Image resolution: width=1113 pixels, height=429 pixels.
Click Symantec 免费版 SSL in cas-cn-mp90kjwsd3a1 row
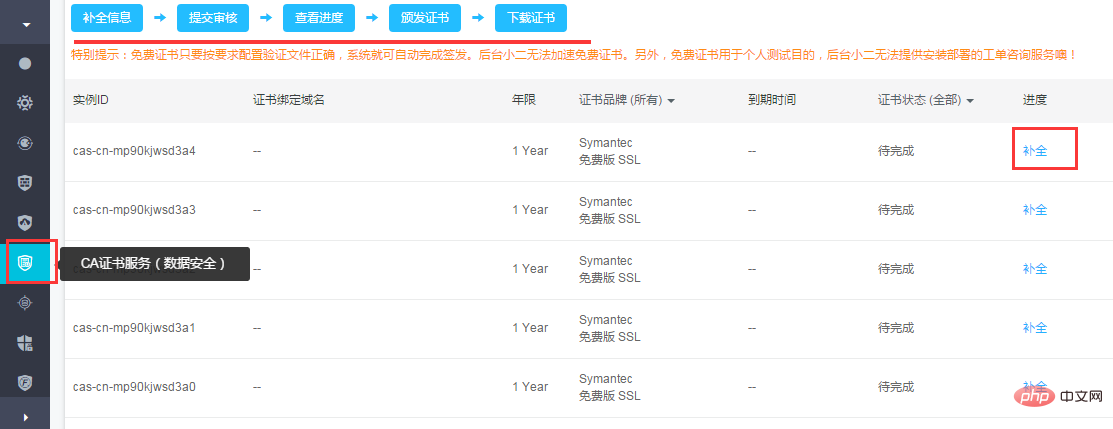(x=610, y=328)
